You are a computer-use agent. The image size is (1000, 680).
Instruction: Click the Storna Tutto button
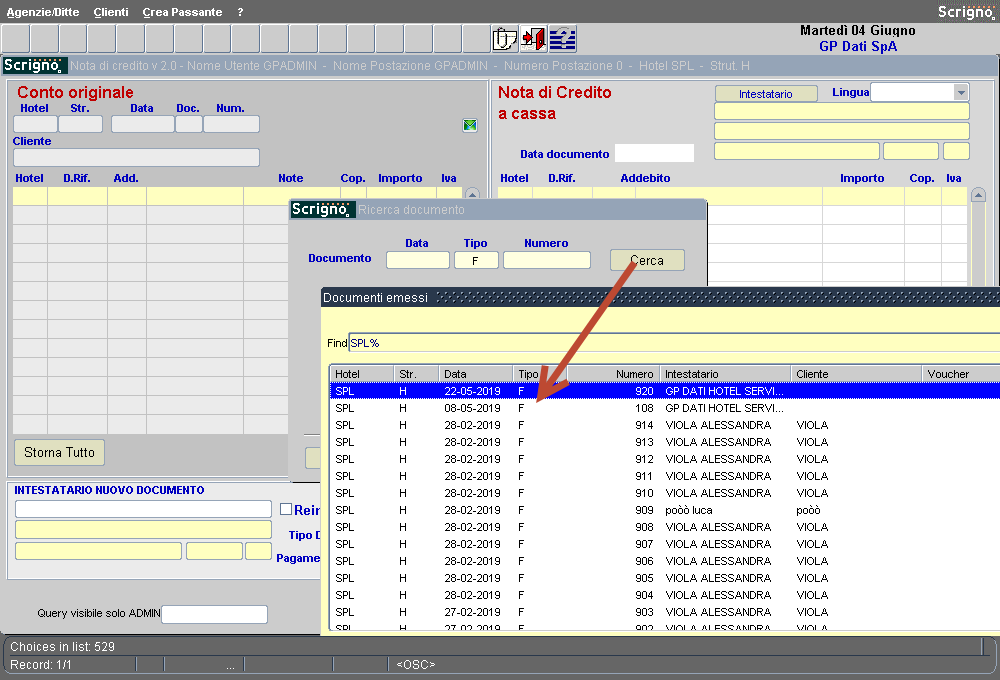58,452
